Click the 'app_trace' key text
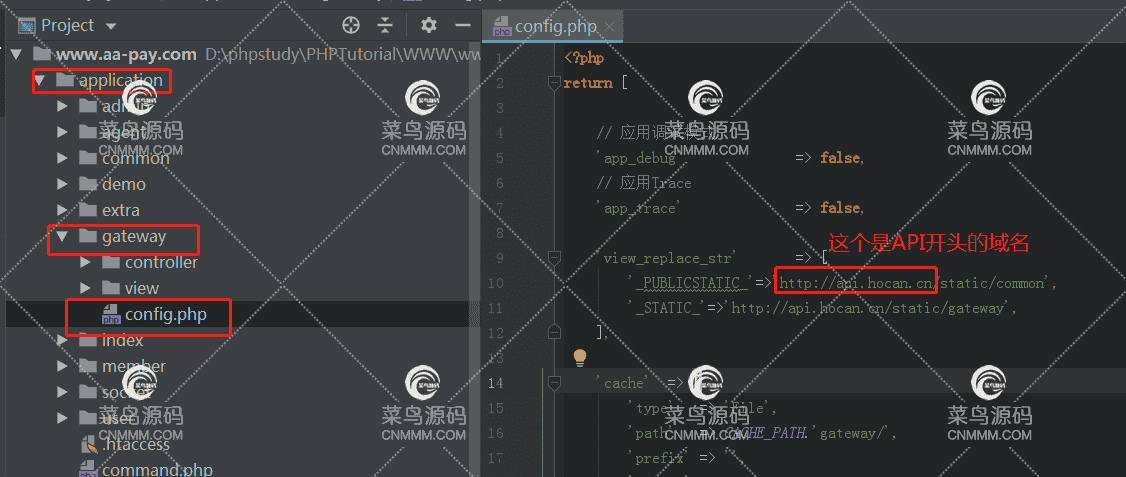 (636, 208)
